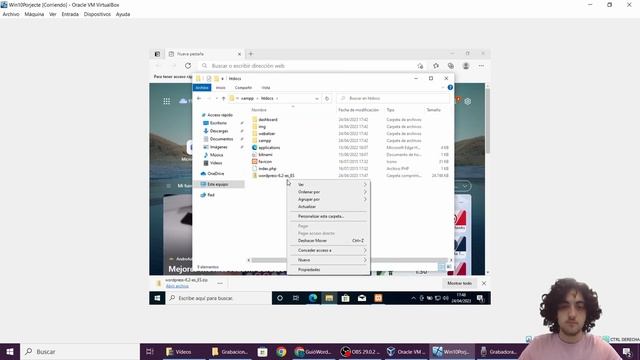Open new tab plus in Edge

pyautogui.click(x=251, y=54)
